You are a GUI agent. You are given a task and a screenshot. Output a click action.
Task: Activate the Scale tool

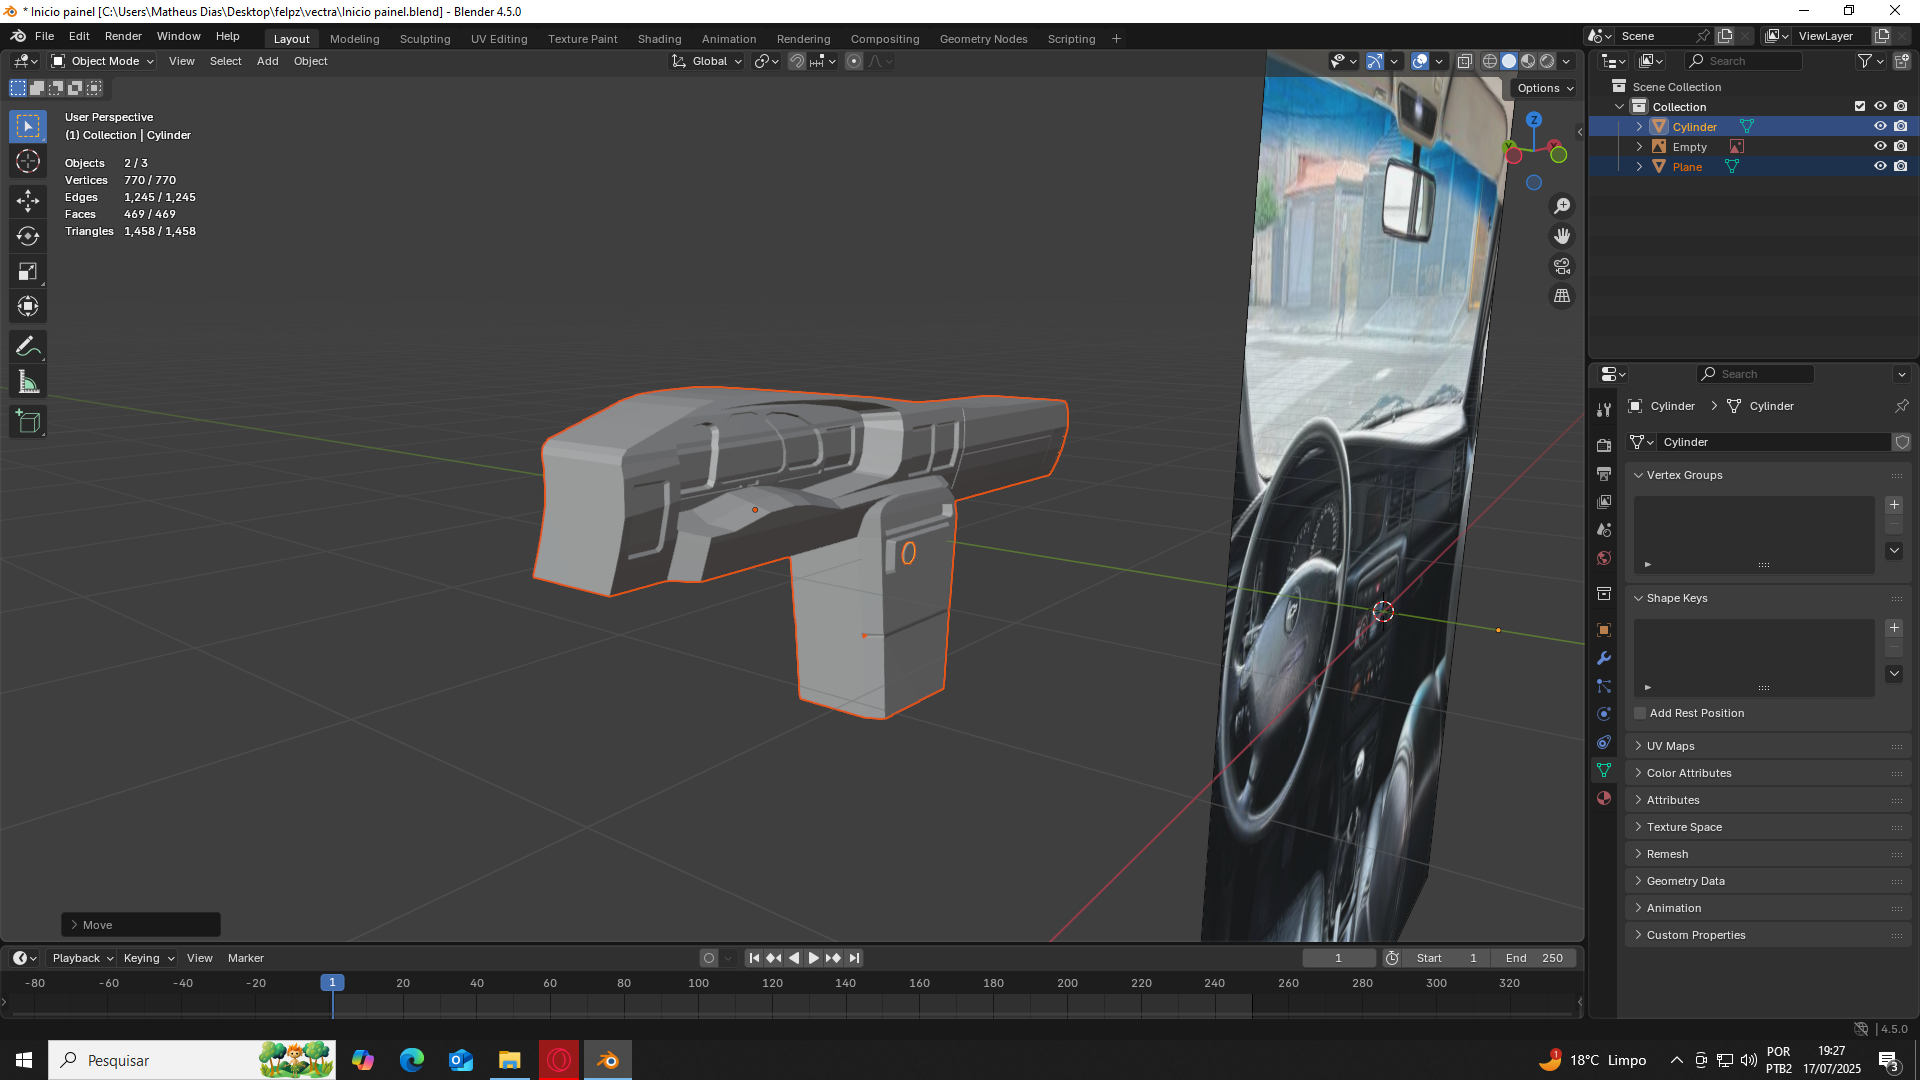(x=28, y=271)
